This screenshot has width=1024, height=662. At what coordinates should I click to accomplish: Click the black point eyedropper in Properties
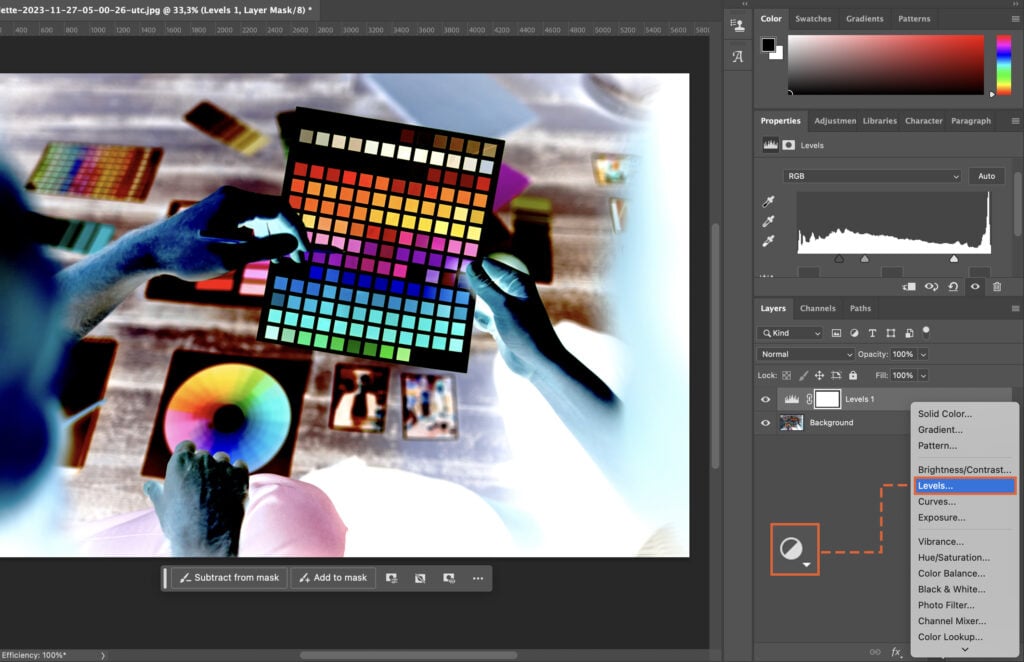tap(766, 202)
